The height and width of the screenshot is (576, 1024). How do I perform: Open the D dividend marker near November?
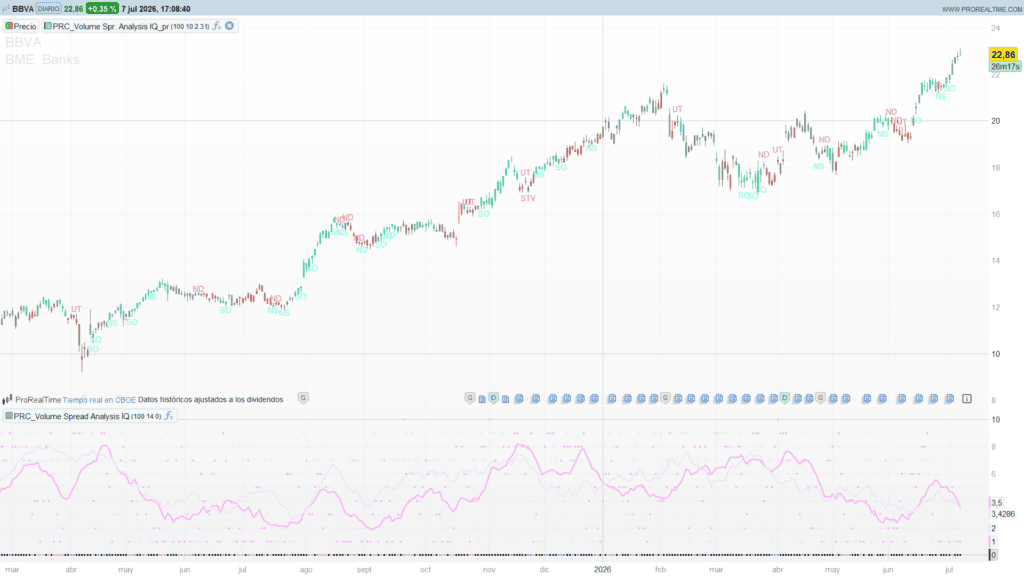click(494, 398)
